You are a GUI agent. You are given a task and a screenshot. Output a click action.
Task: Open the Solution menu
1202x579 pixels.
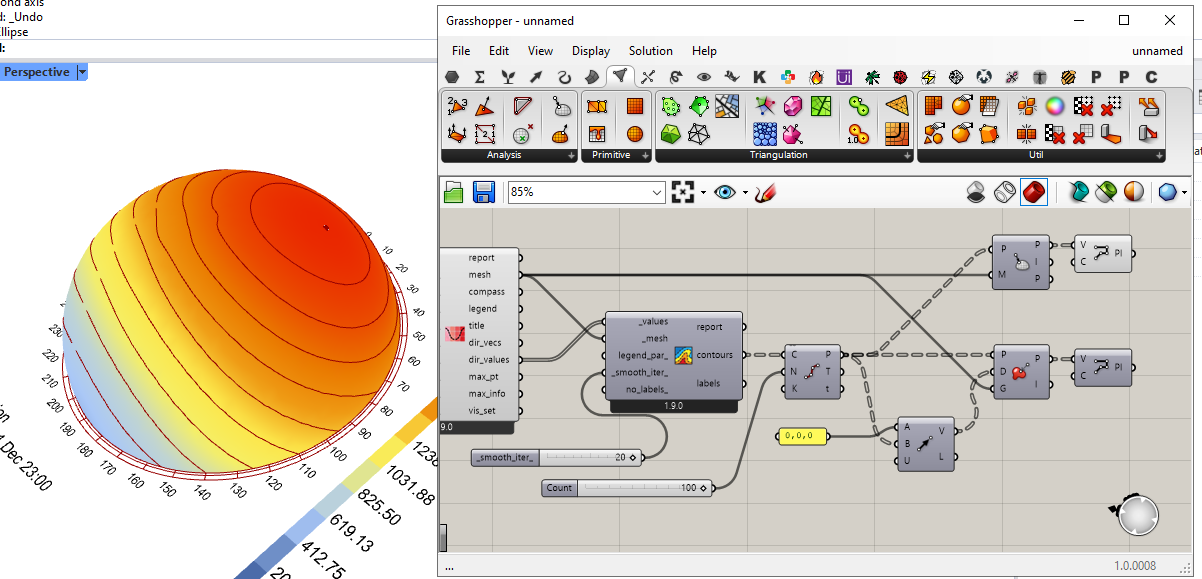(x=650, y=51)
